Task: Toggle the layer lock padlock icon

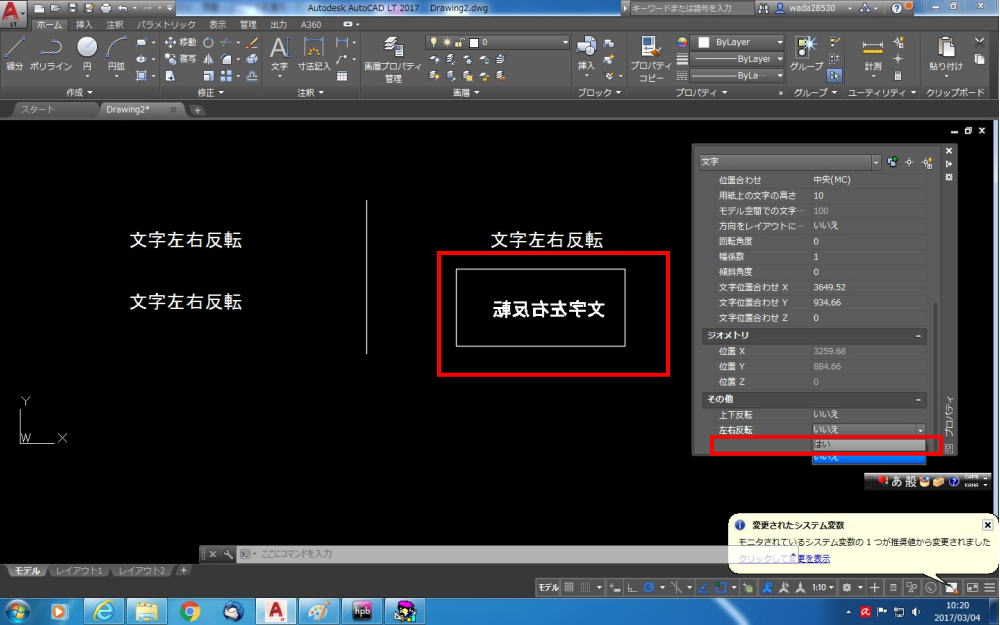Action: (x=460, y=42)
